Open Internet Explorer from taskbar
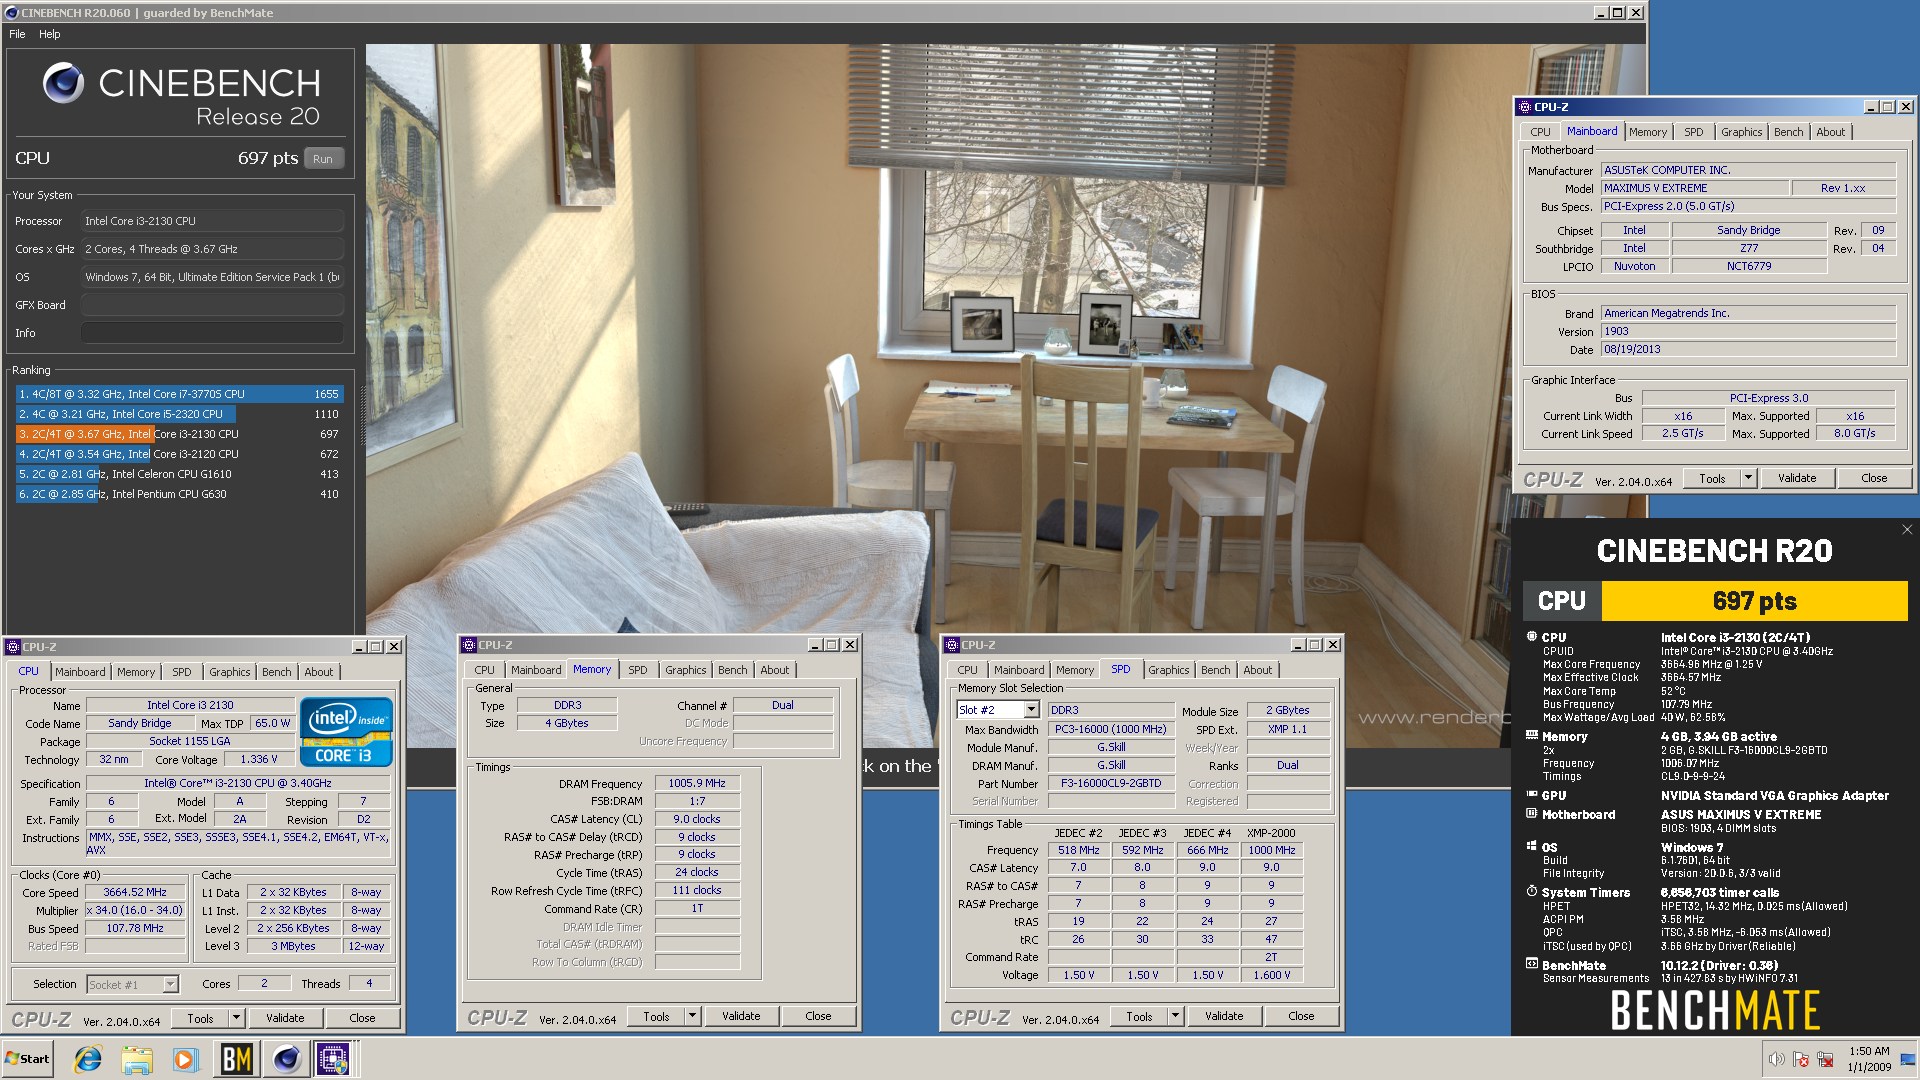 click(x=88, y=1059)
